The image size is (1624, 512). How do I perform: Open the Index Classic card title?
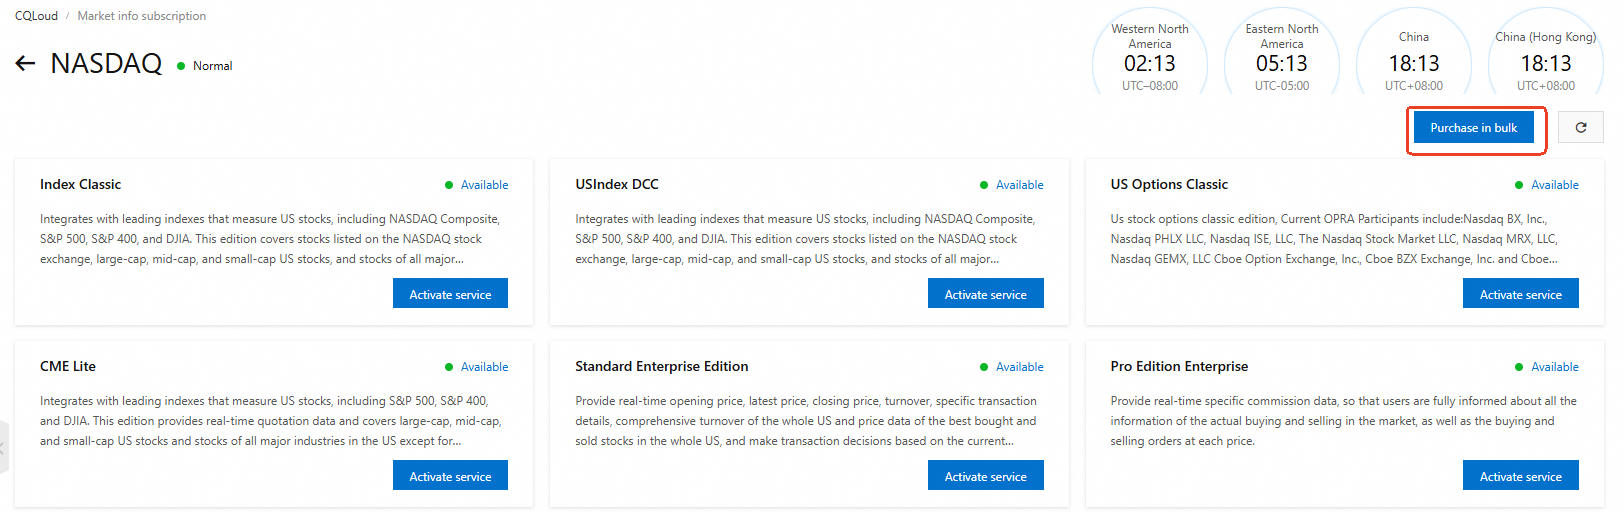point(80,184)
